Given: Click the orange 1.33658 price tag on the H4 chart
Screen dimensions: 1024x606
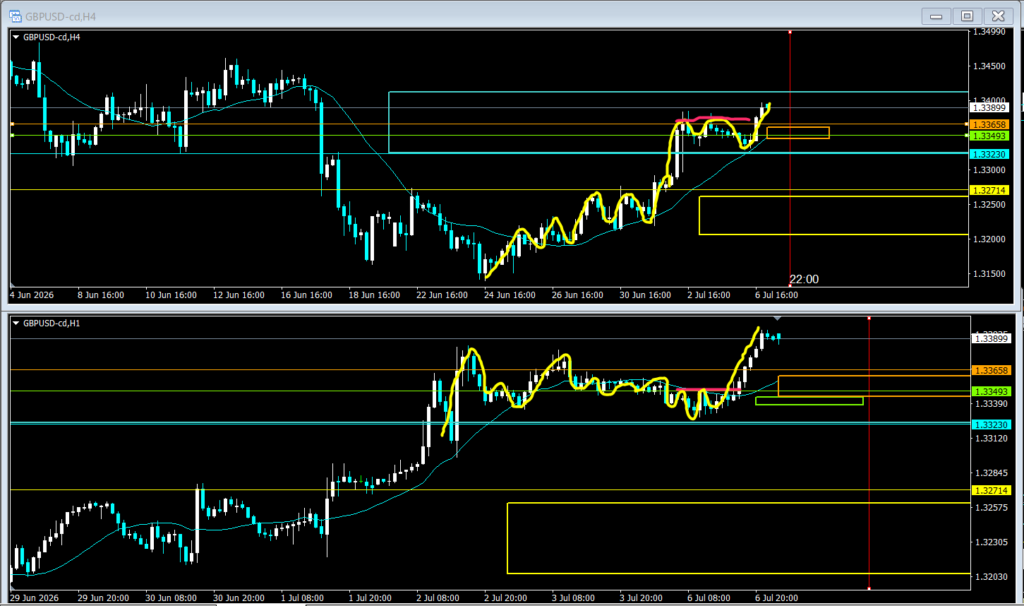Looking at the screenshot, I should 989,124.
